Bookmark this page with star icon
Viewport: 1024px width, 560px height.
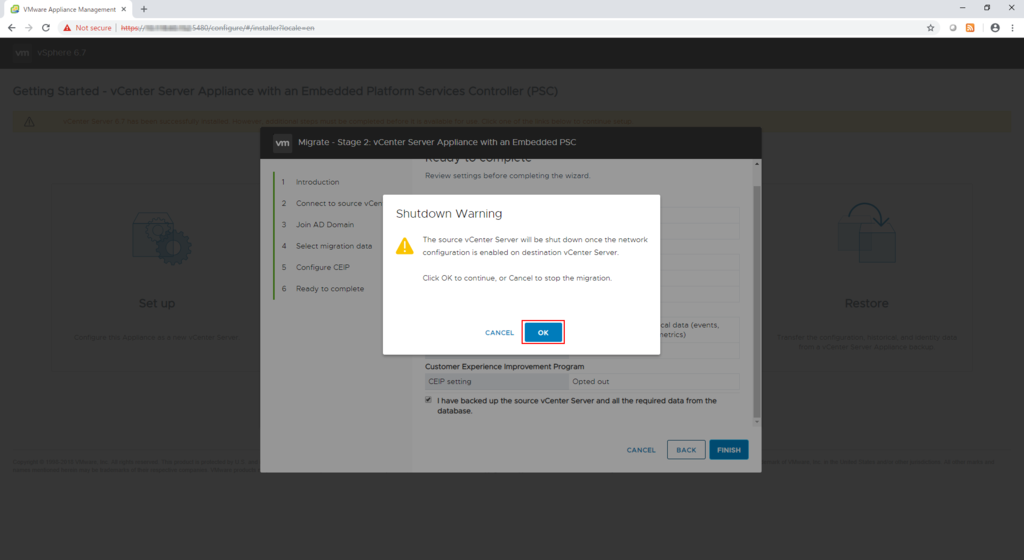point(931,28)
